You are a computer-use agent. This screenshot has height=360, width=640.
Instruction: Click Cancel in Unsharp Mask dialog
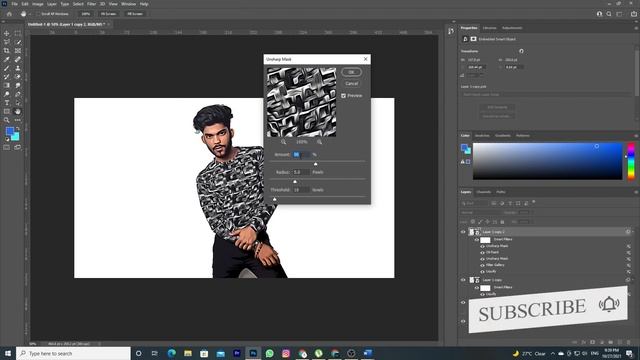pos(351,84)
